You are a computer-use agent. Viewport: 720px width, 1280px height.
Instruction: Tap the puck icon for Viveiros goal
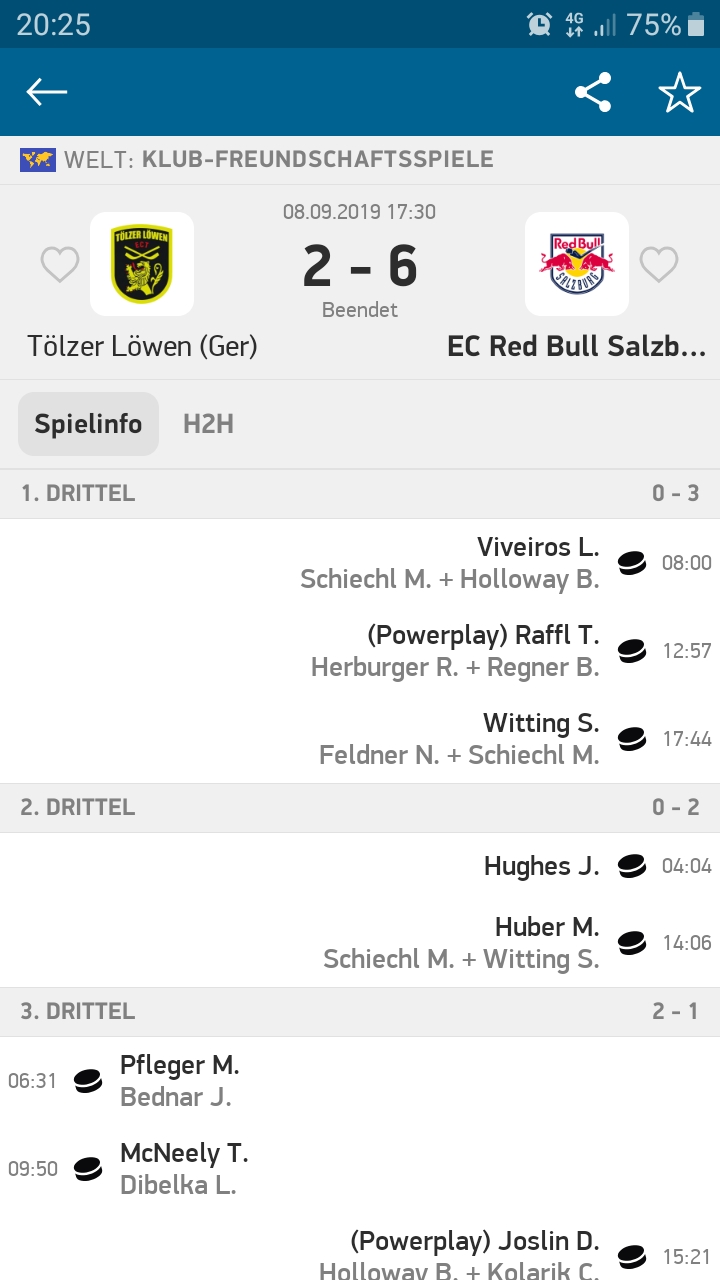click(x=632, y=563)
